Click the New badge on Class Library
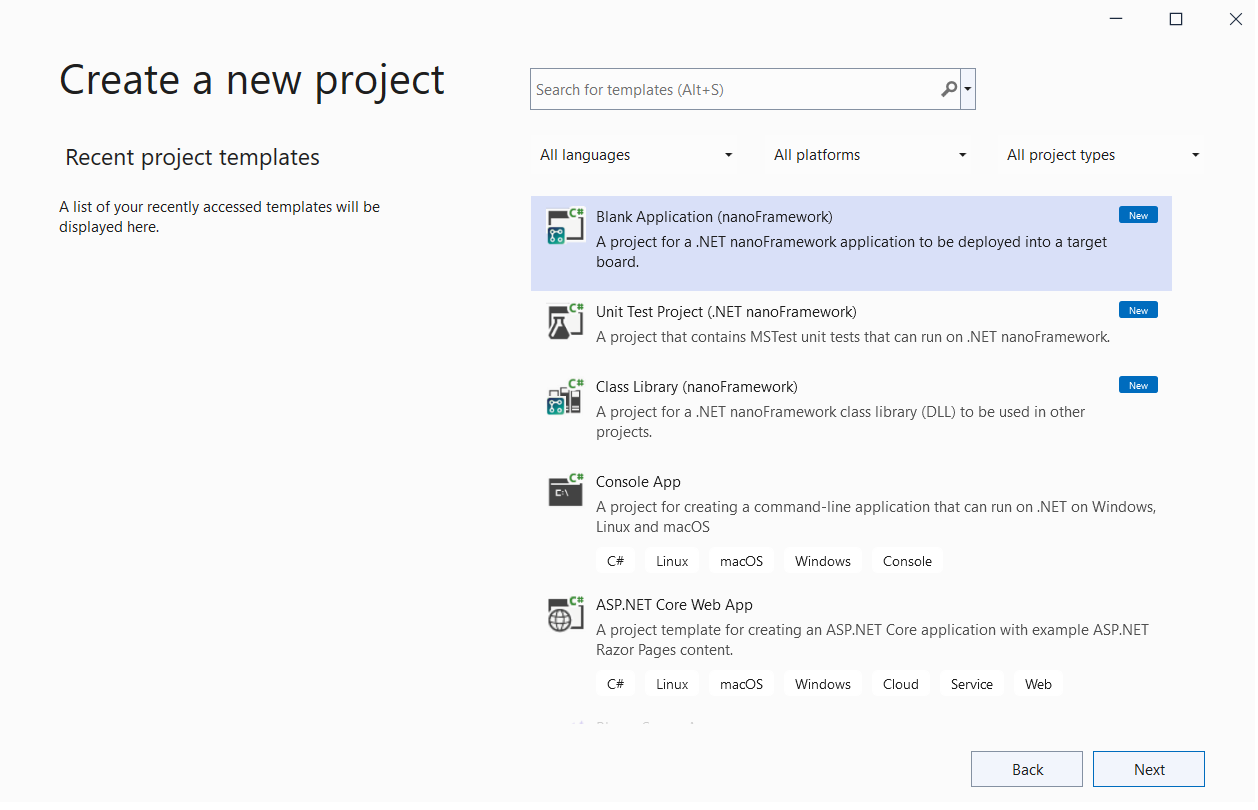 pos(1138,386)
